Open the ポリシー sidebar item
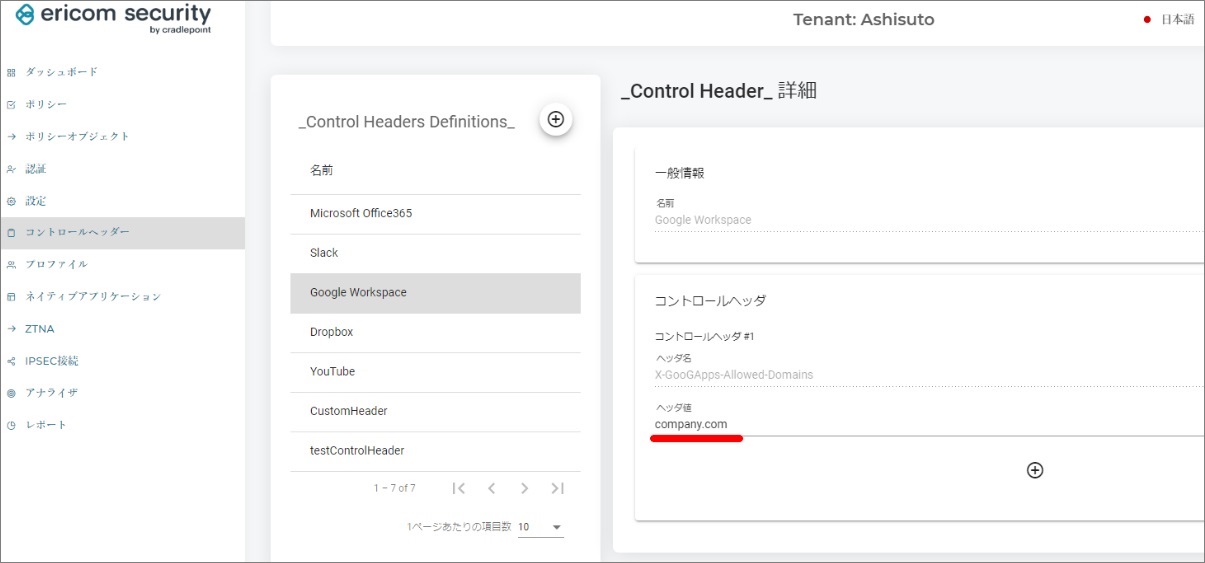The width and height of the screenshot is (1205, 563). (46, 104)
